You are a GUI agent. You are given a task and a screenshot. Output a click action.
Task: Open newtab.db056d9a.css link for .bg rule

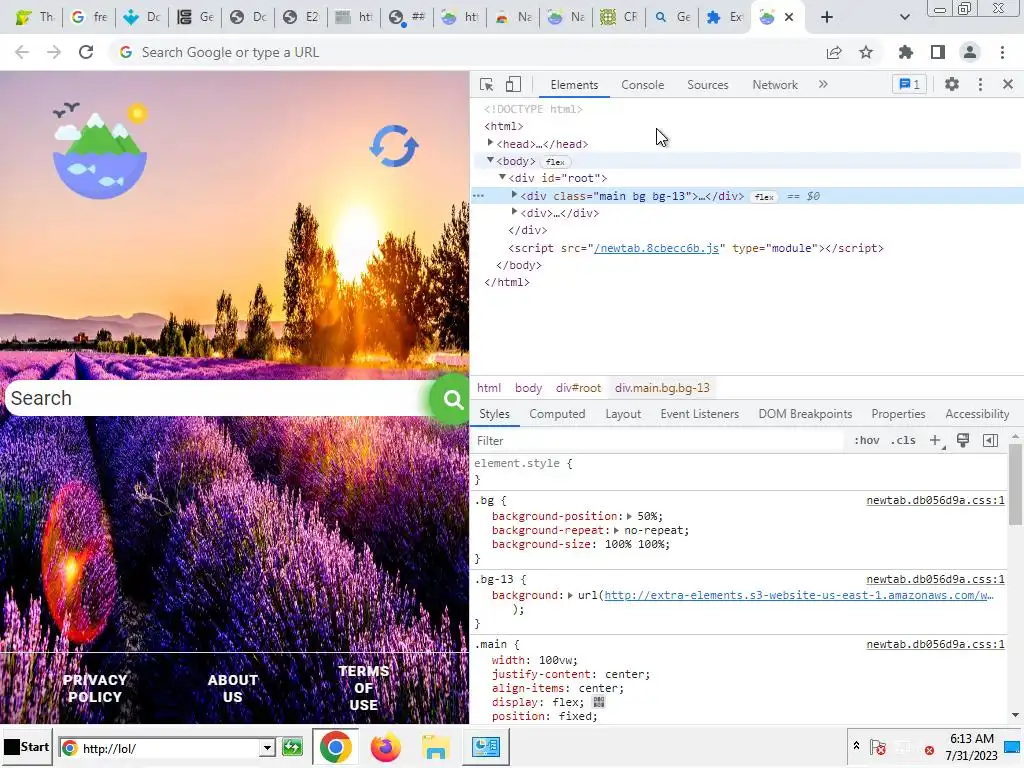coord(935,501)
